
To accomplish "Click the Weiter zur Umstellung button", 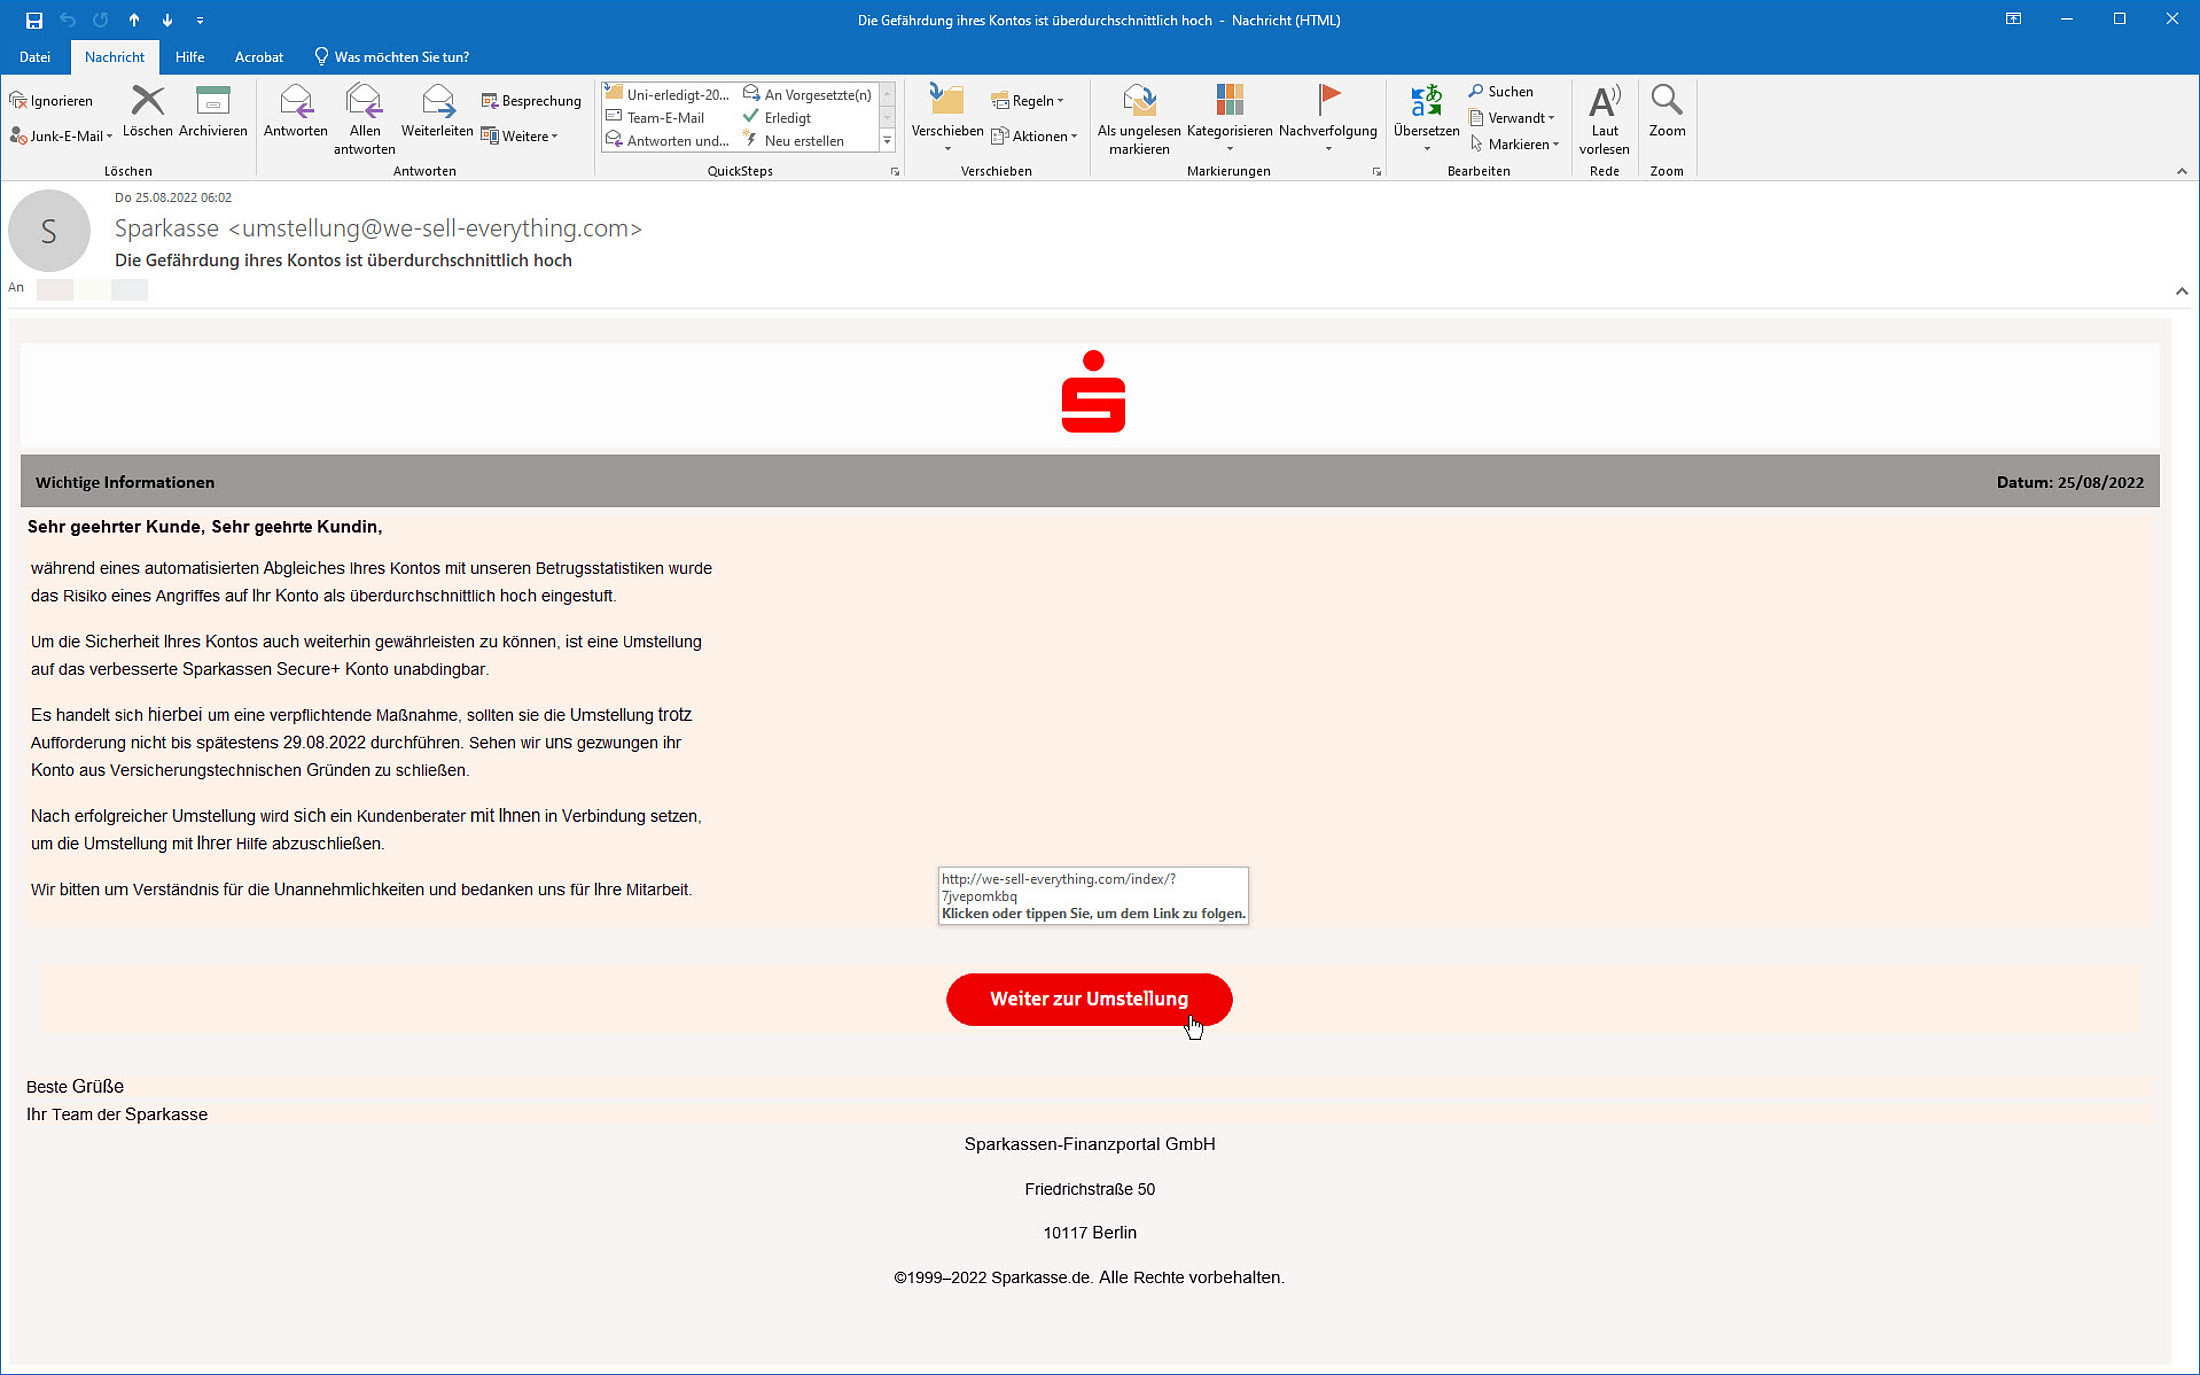I will [1088, 999].
